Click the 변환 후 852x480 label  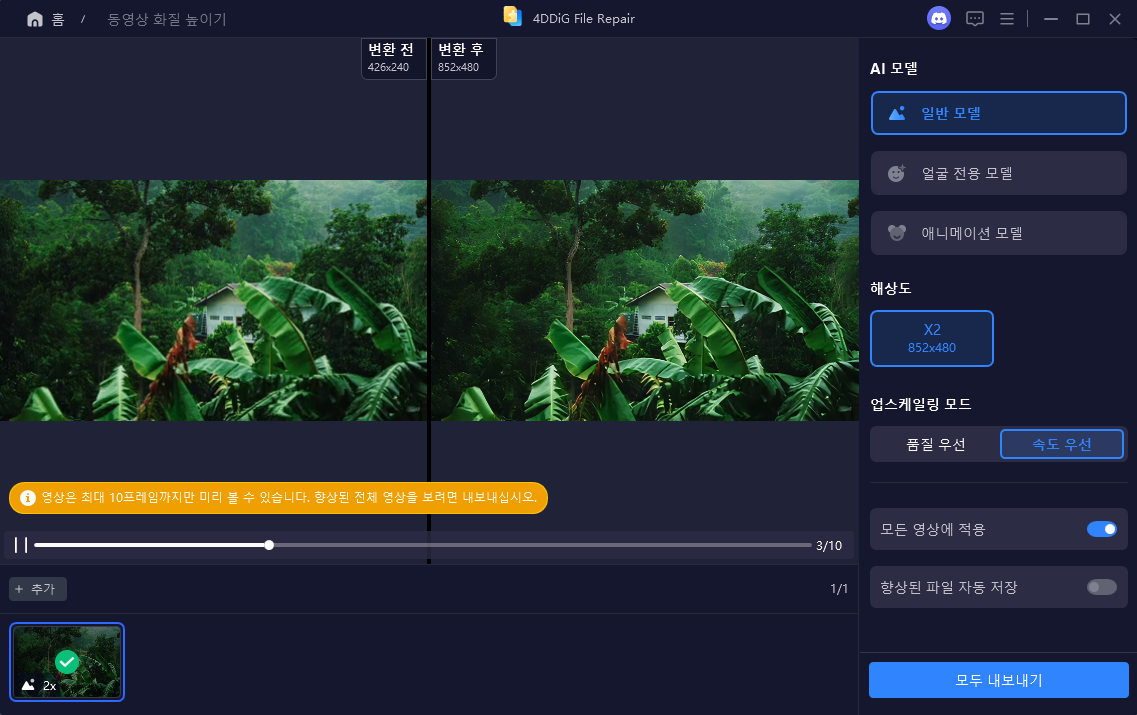click(464, 58)
